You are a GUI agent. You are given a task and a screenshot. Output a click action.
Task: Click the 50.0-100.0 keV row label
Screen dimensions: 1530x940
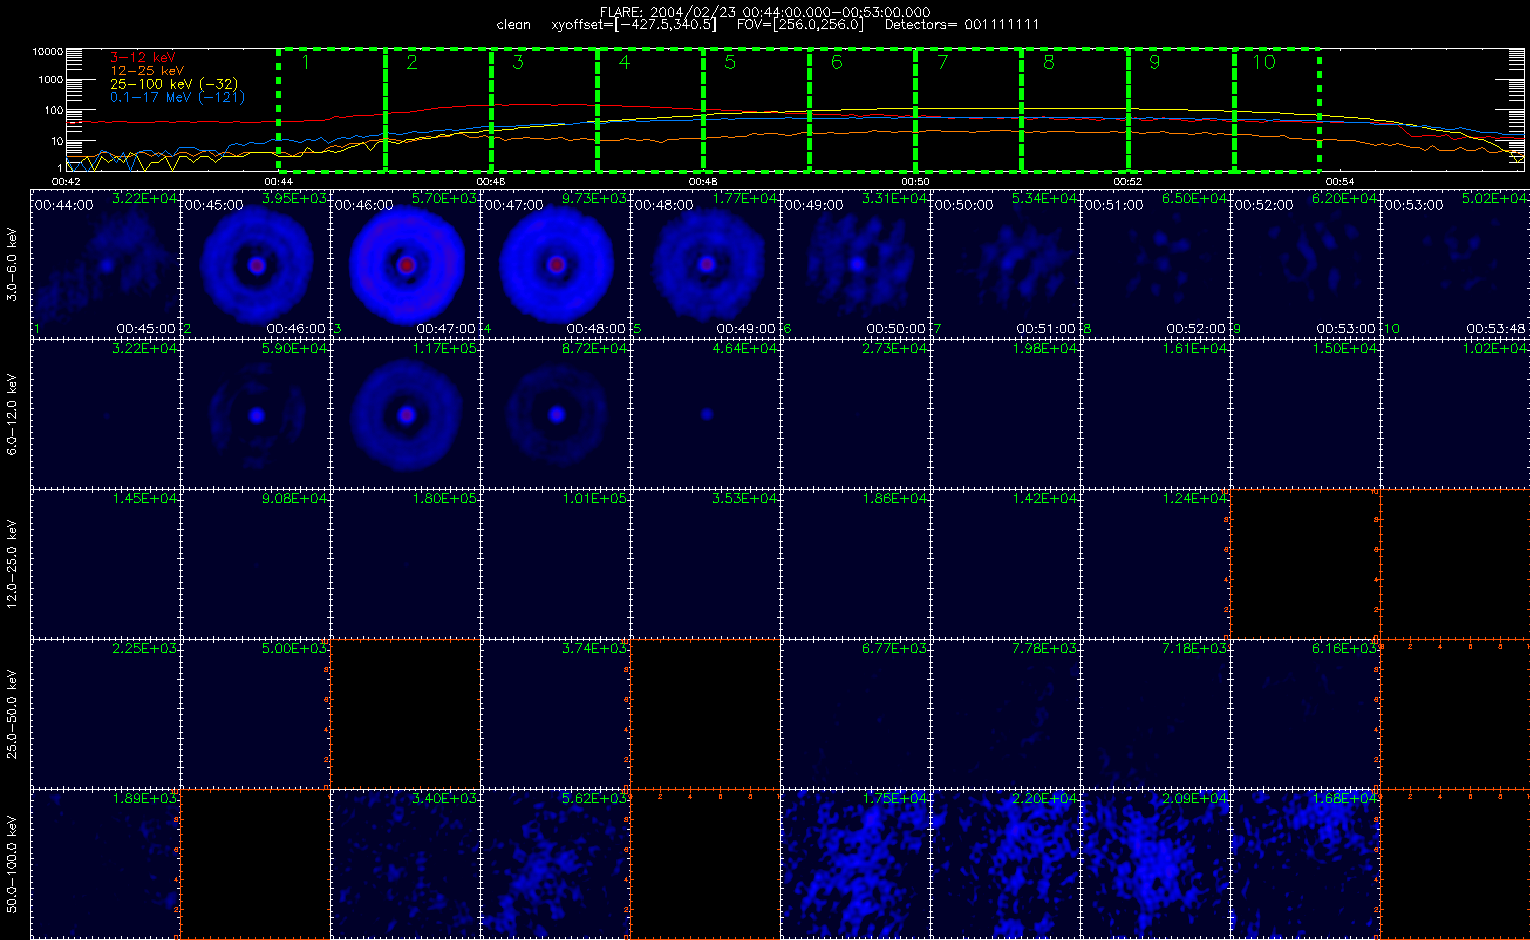13,864
